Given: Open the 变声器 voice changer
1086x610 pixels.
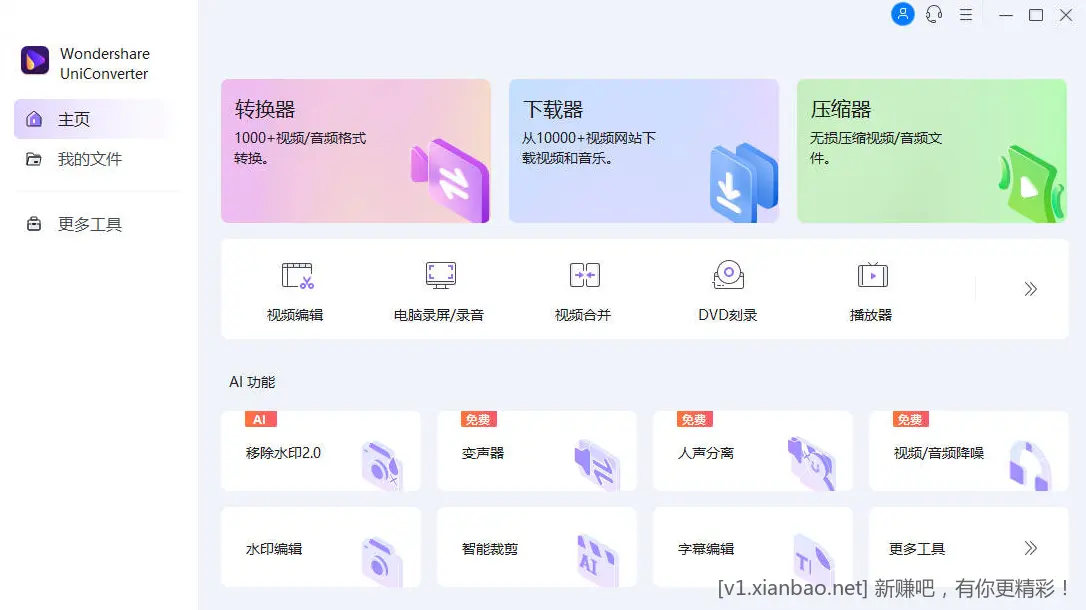Looking at the screenshot, I should click(x=537, y=451).
